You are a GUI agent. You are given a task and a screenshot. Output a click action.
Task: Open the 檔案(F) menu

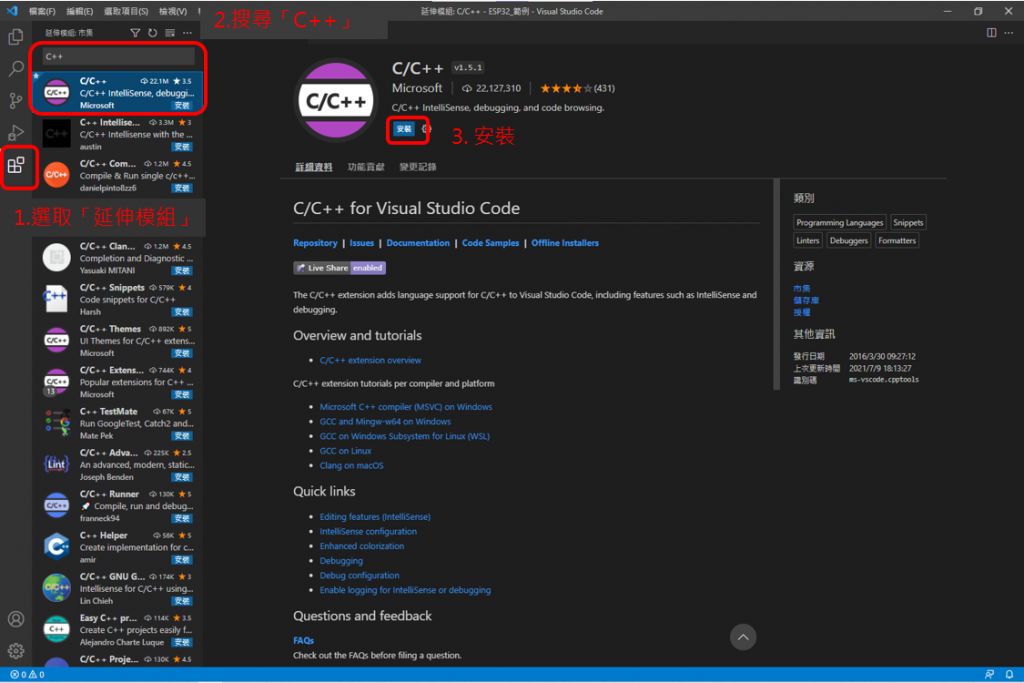click(42, 11)
